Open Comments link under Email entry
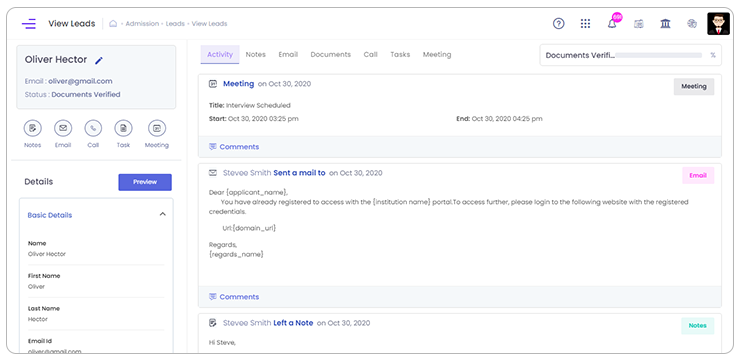 point(239,297)
